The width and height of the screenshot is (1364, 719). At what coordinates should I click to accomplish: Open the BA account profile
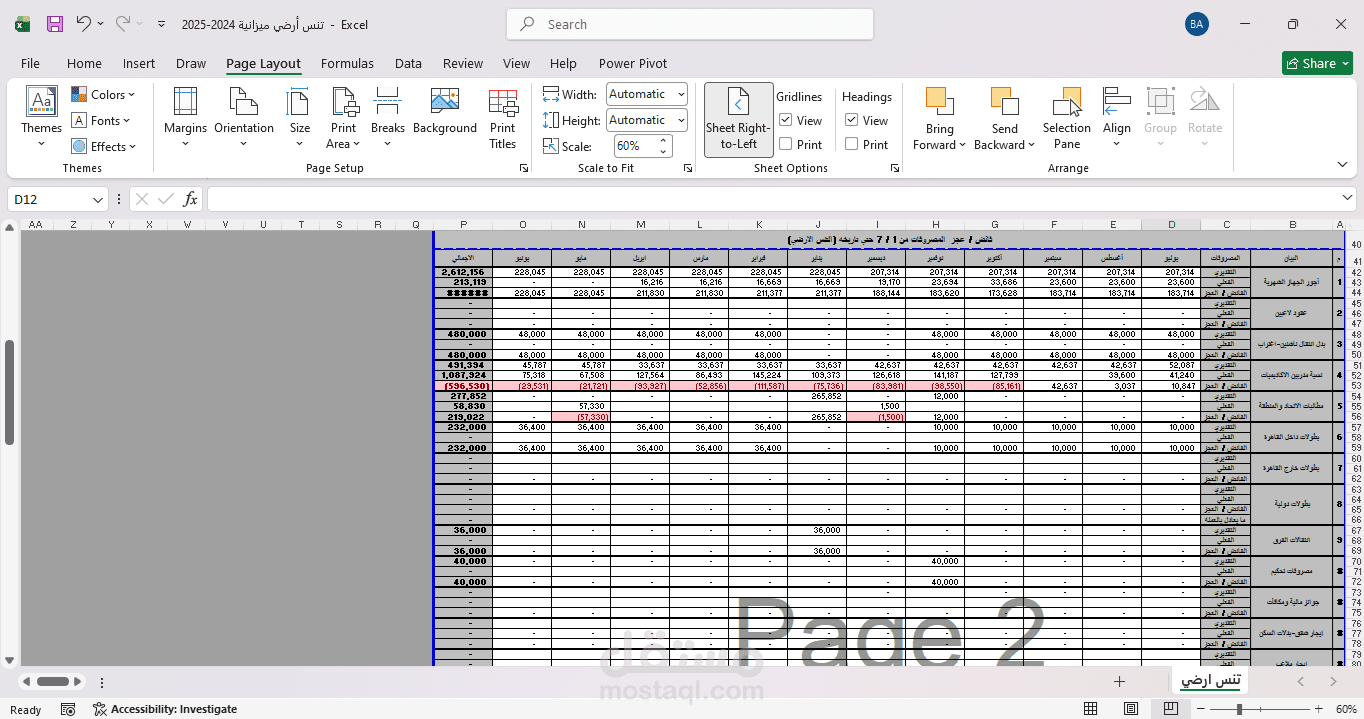pos(1196,24)
